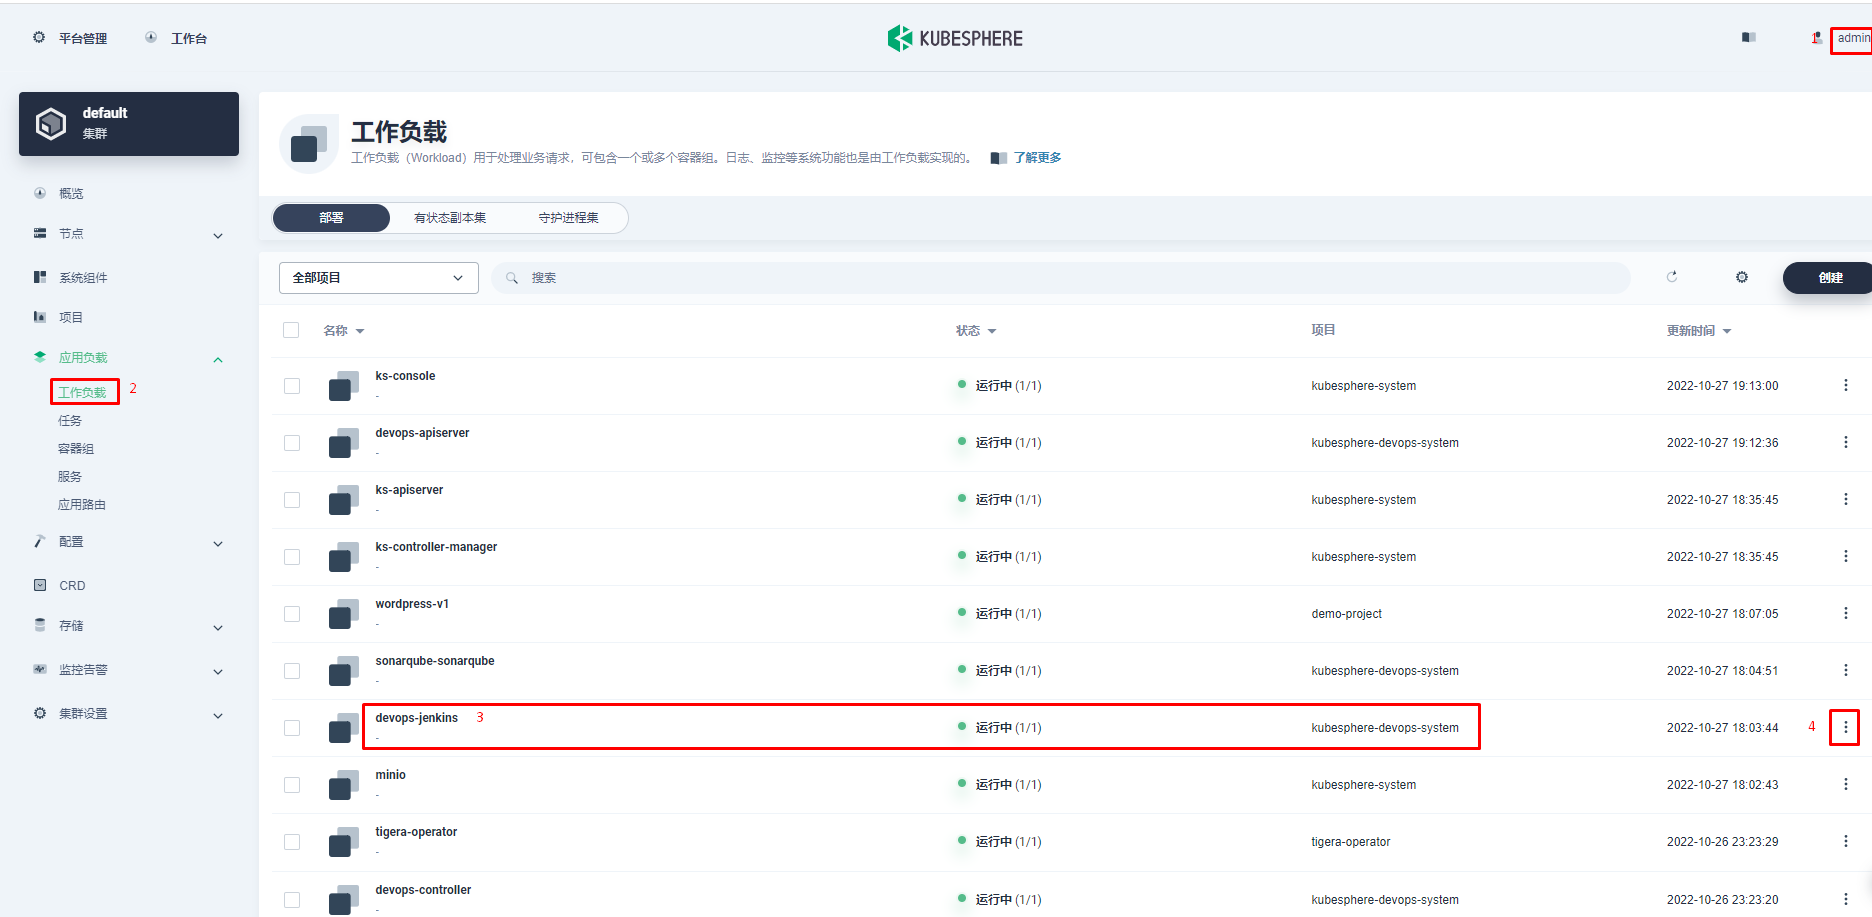Click the CRD sidebar icon

[40, 585]
